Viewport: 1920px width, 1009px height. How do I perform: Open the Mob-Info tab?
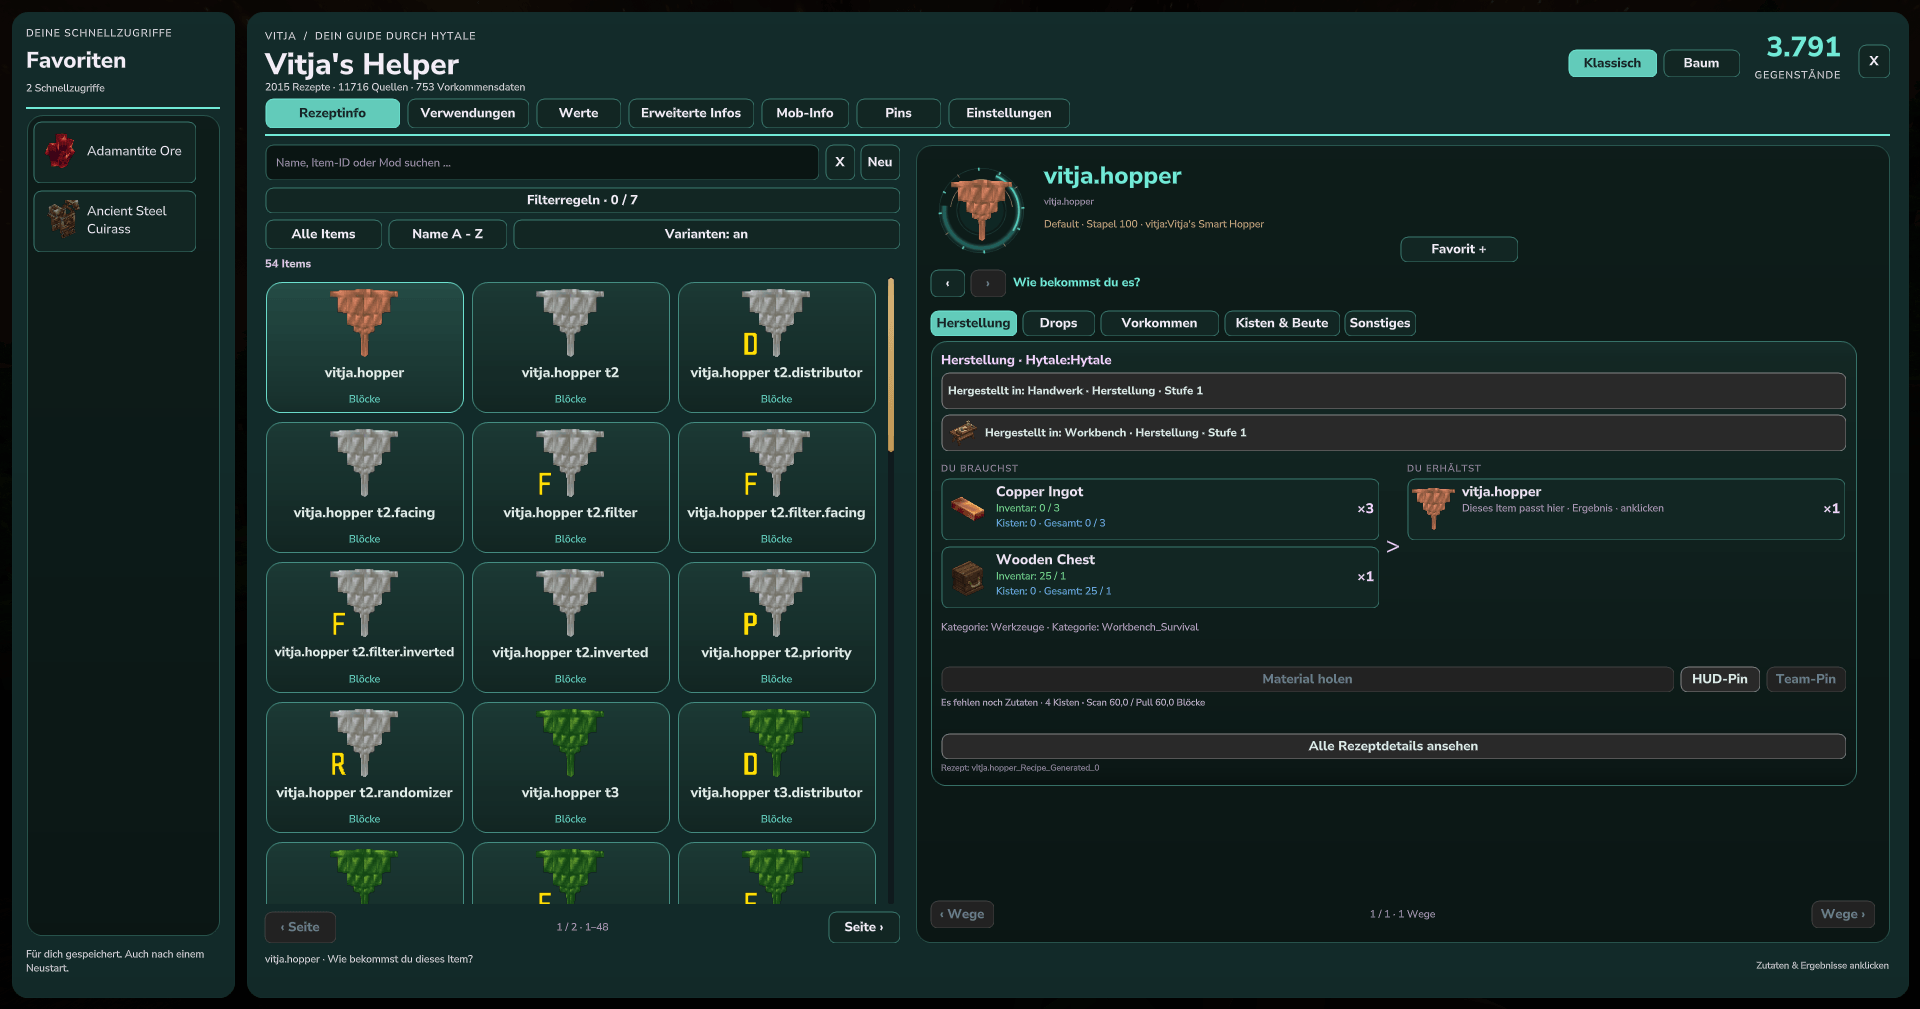[805, 113]
